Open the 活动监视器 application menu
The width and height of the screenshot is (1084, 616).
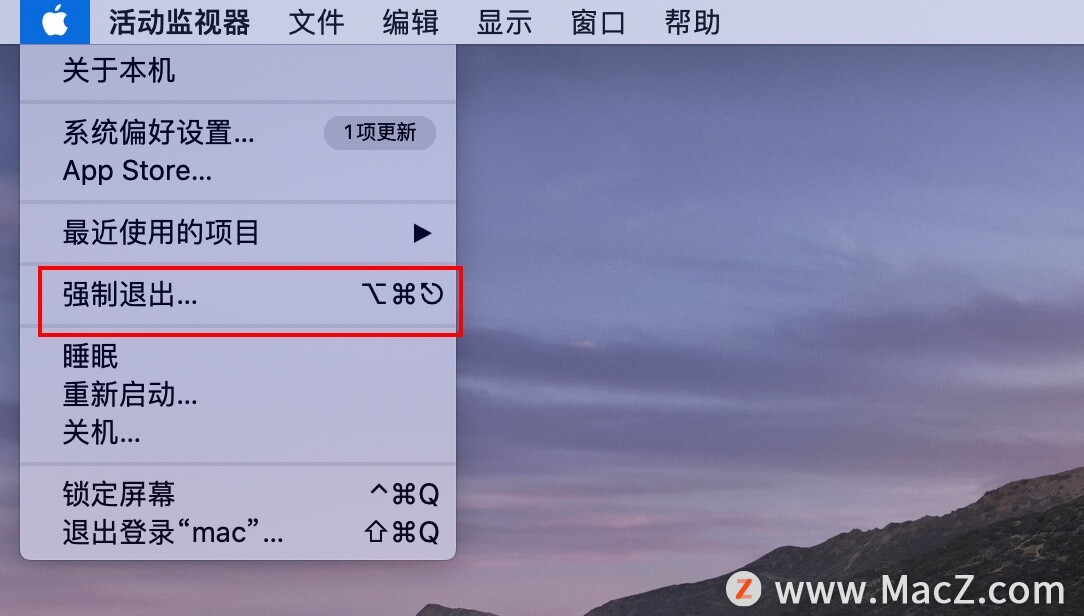(179, 22)
